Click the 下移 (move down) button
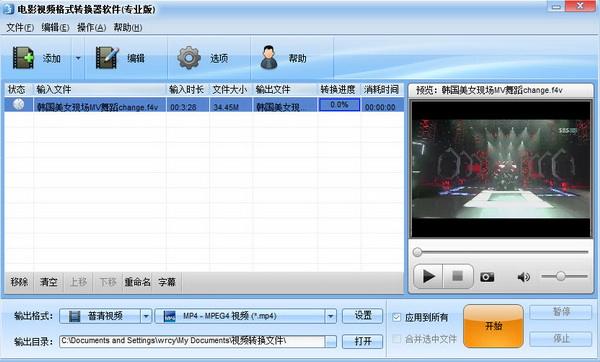This screenshot has height=362, width=600. tap(108, 282)
